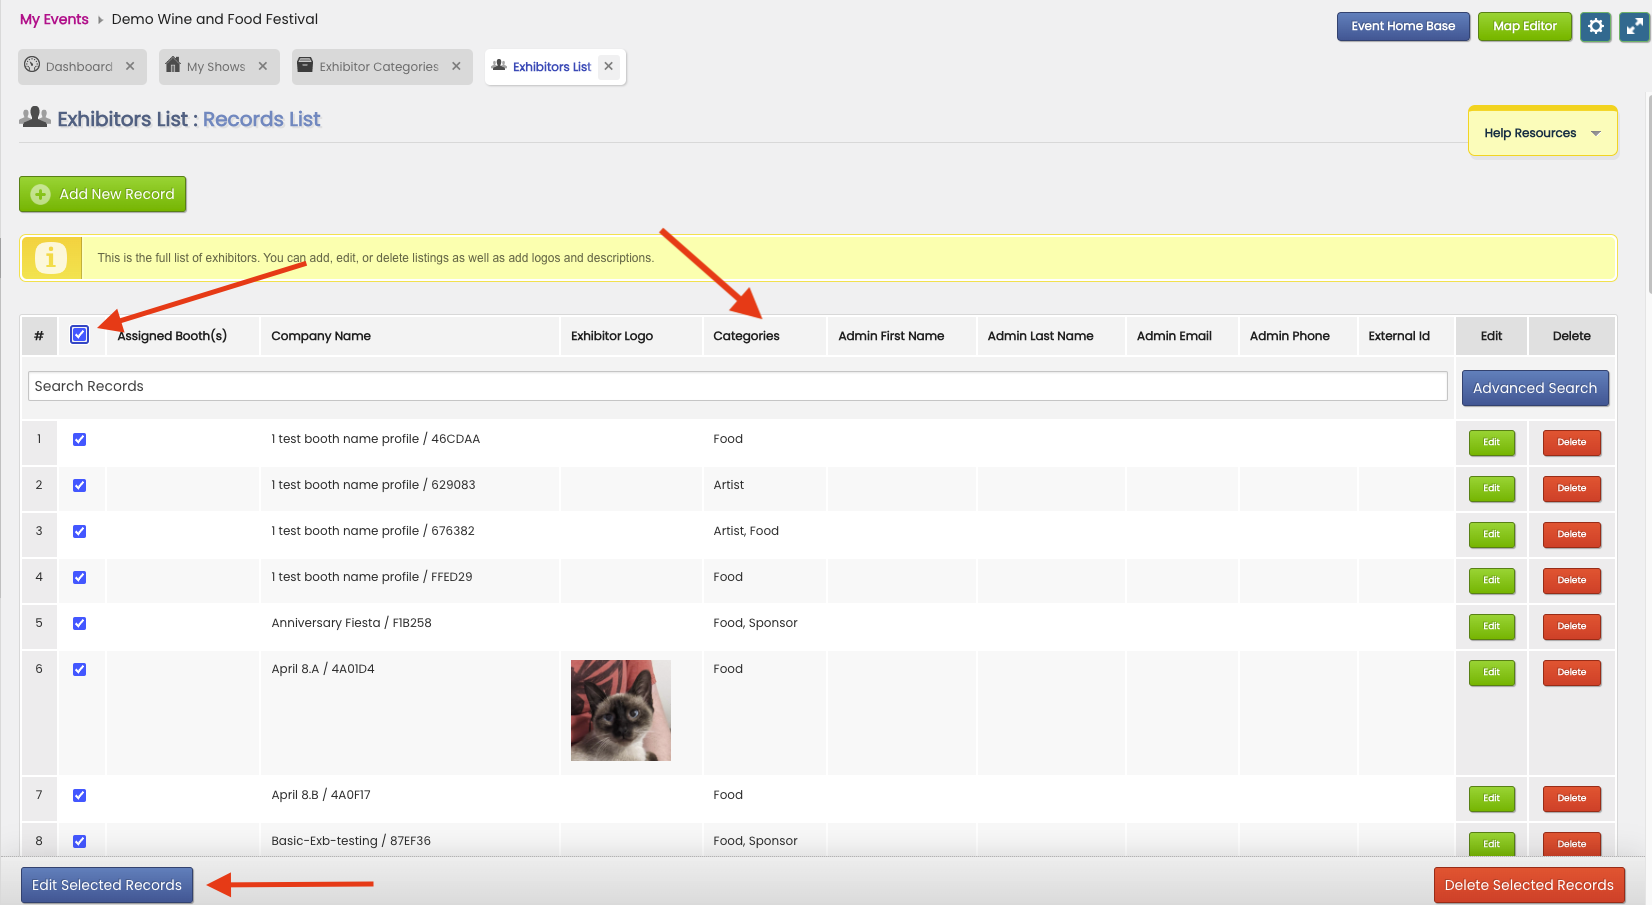Edit the Anniversary Fiesta record

click(1491, 626)
